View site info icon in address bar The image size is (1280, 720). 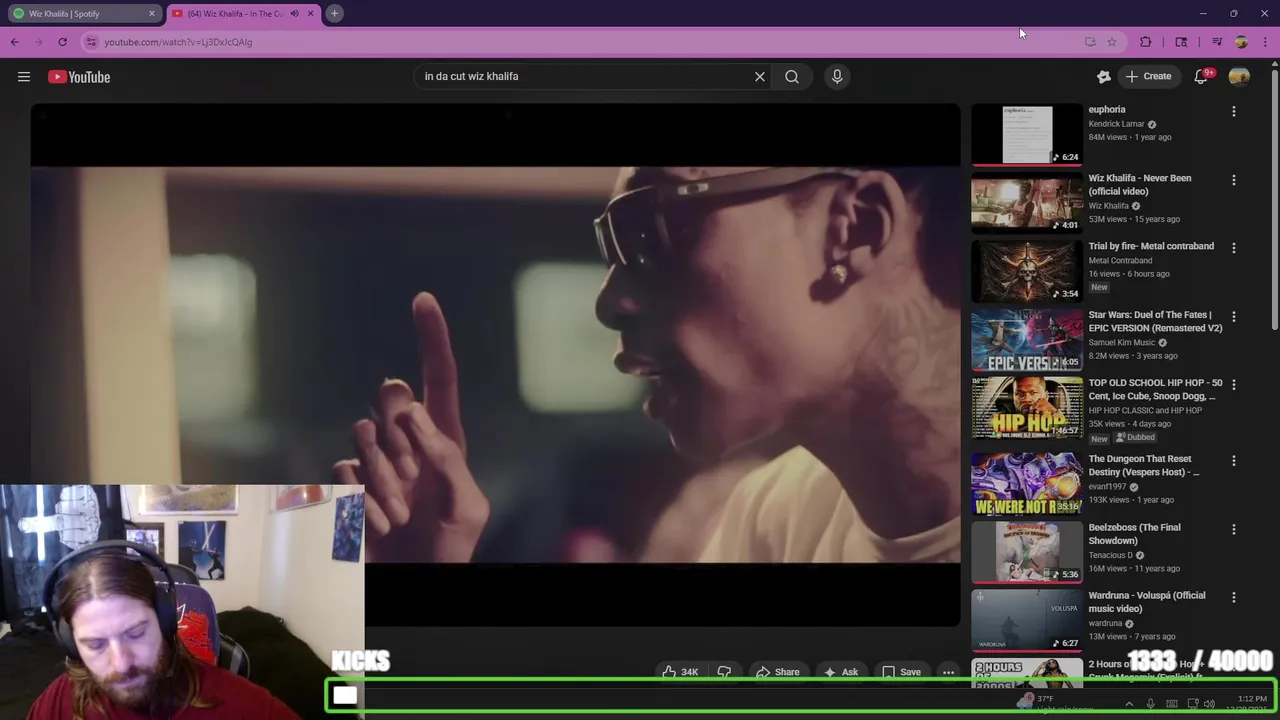[x=91, y=42]
